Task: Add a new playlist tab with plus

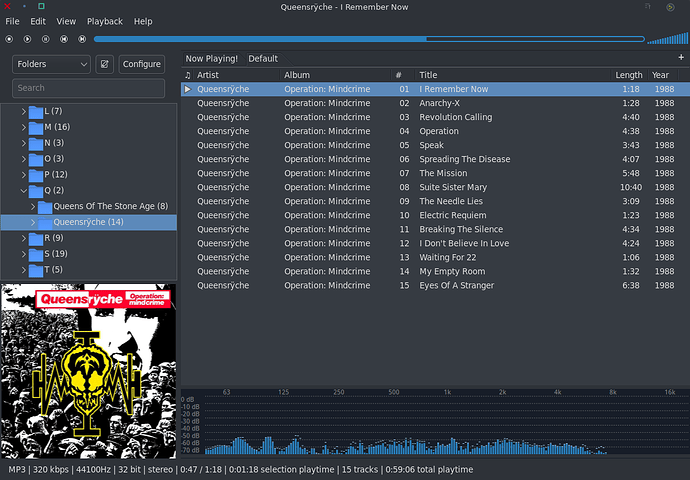Action: click(681, 58)
